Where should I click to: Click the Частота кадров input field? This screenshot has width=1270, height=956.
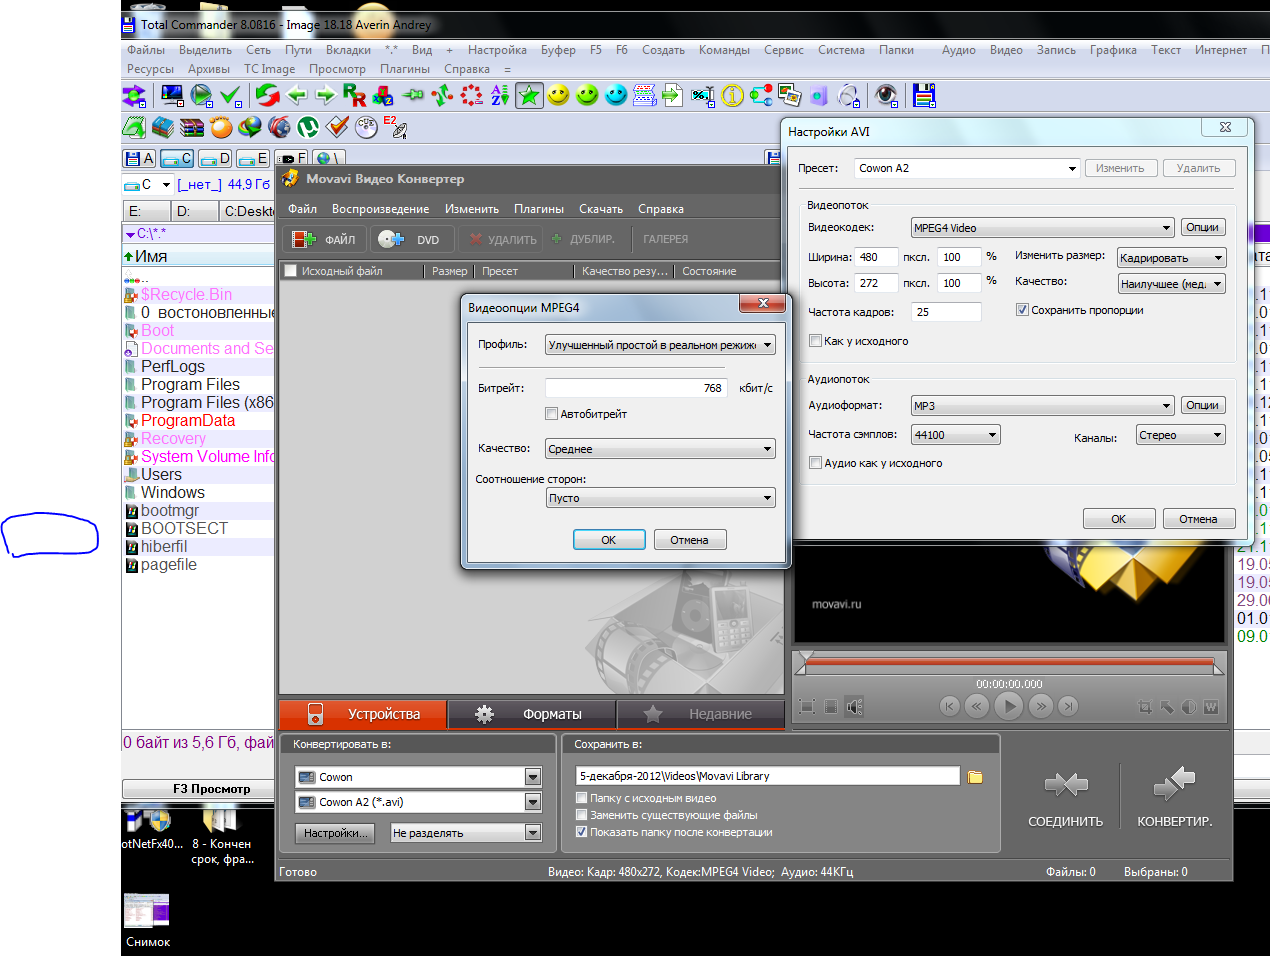coord(946,312)
